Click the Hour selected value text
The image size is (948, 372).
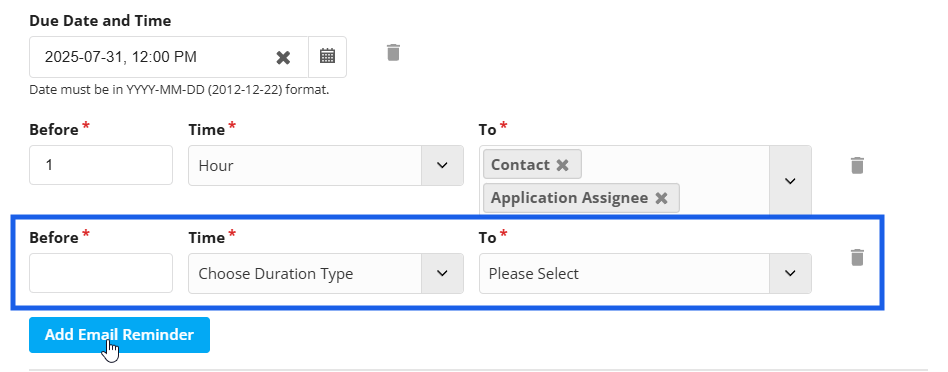click(x=216, y=166)
